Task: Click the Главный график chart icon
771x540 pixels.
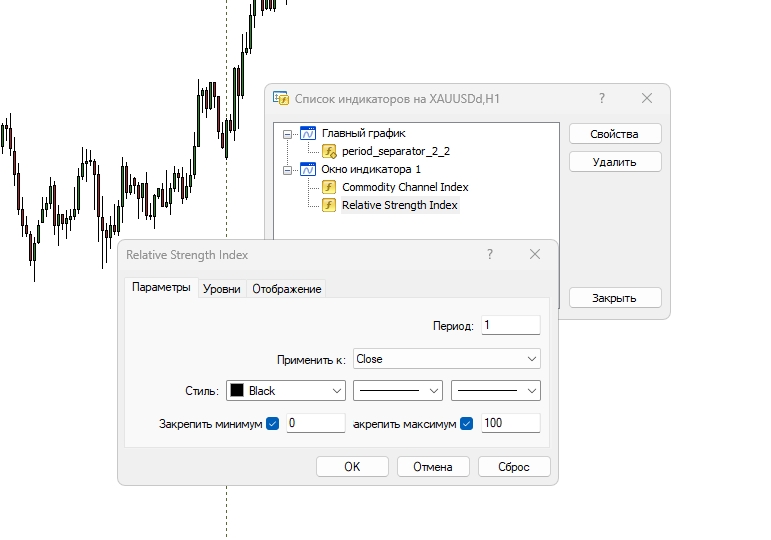Action: [x=308, y=133]
